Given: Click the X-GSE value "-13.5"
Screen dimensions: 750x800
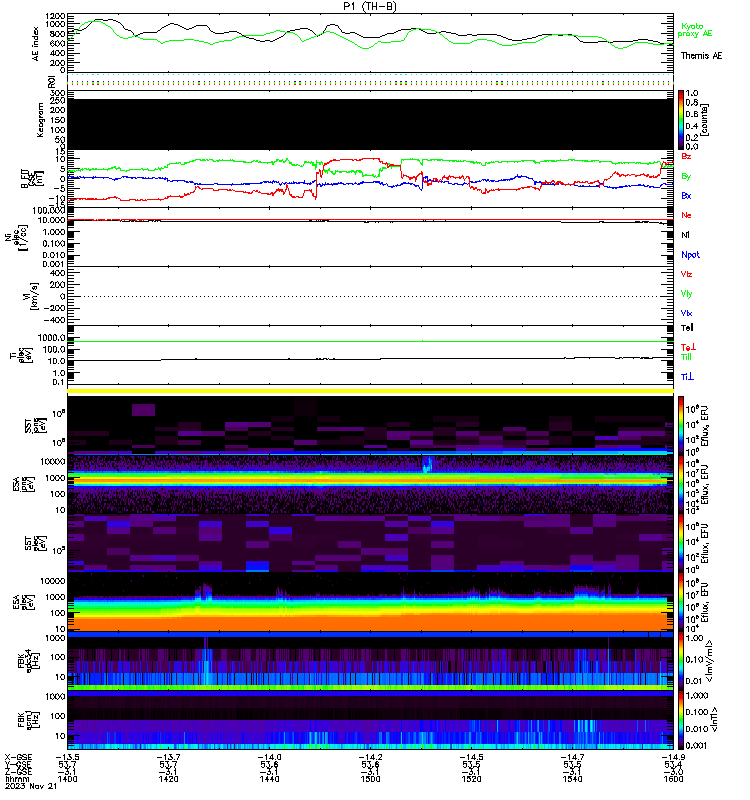Looking at the screenshot, I should click(67, 757).
